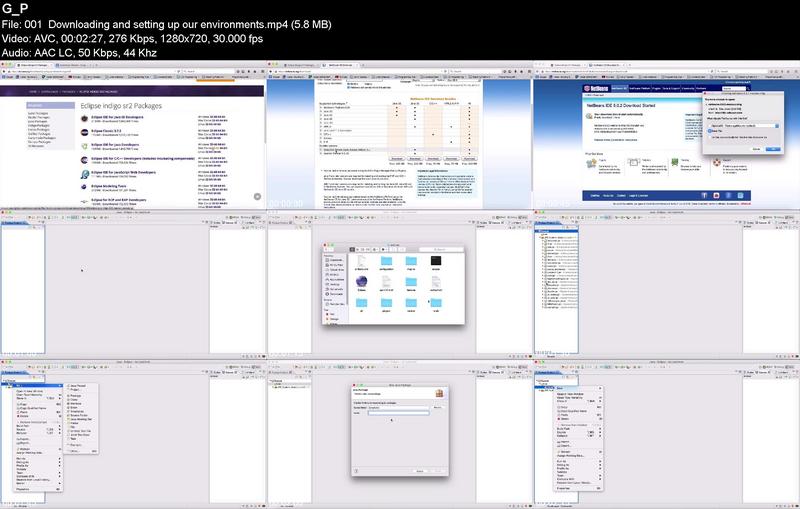This screenshot has width=800, height=509.
Task: Click Browse button in New Java Package dialog
Action: tap(438, 408)
